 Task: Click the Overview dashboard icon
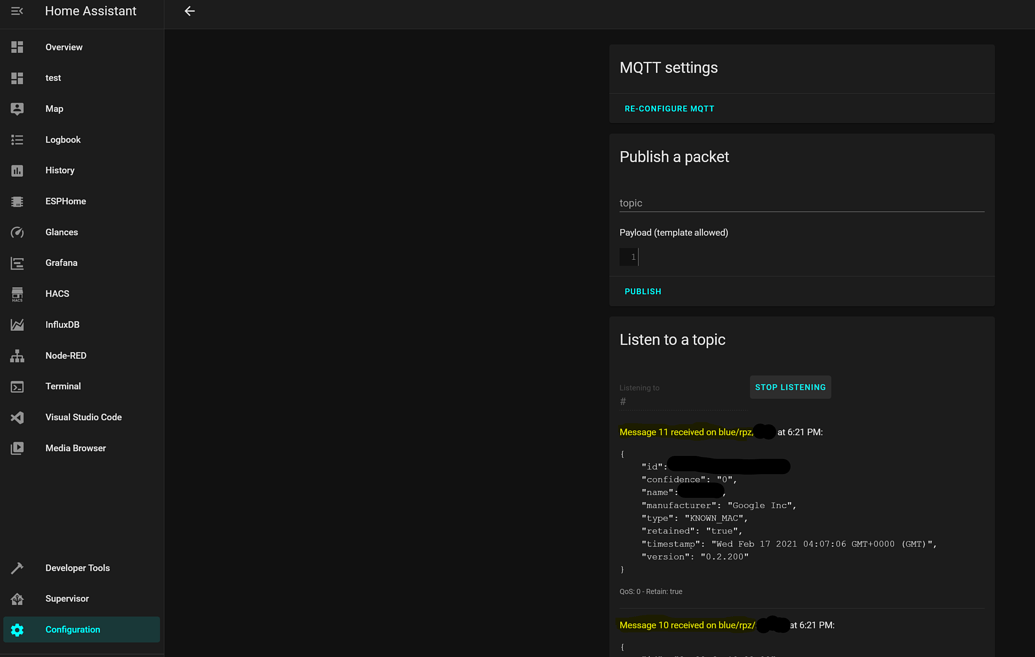point(17,47)
